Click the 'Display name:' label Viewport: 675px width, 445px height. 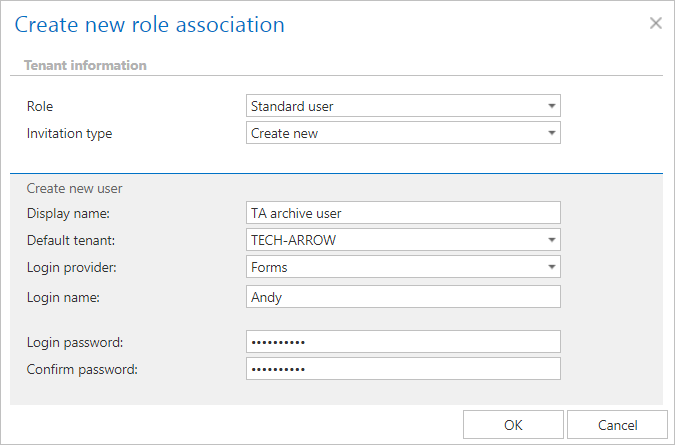click(x=67, y=213)
